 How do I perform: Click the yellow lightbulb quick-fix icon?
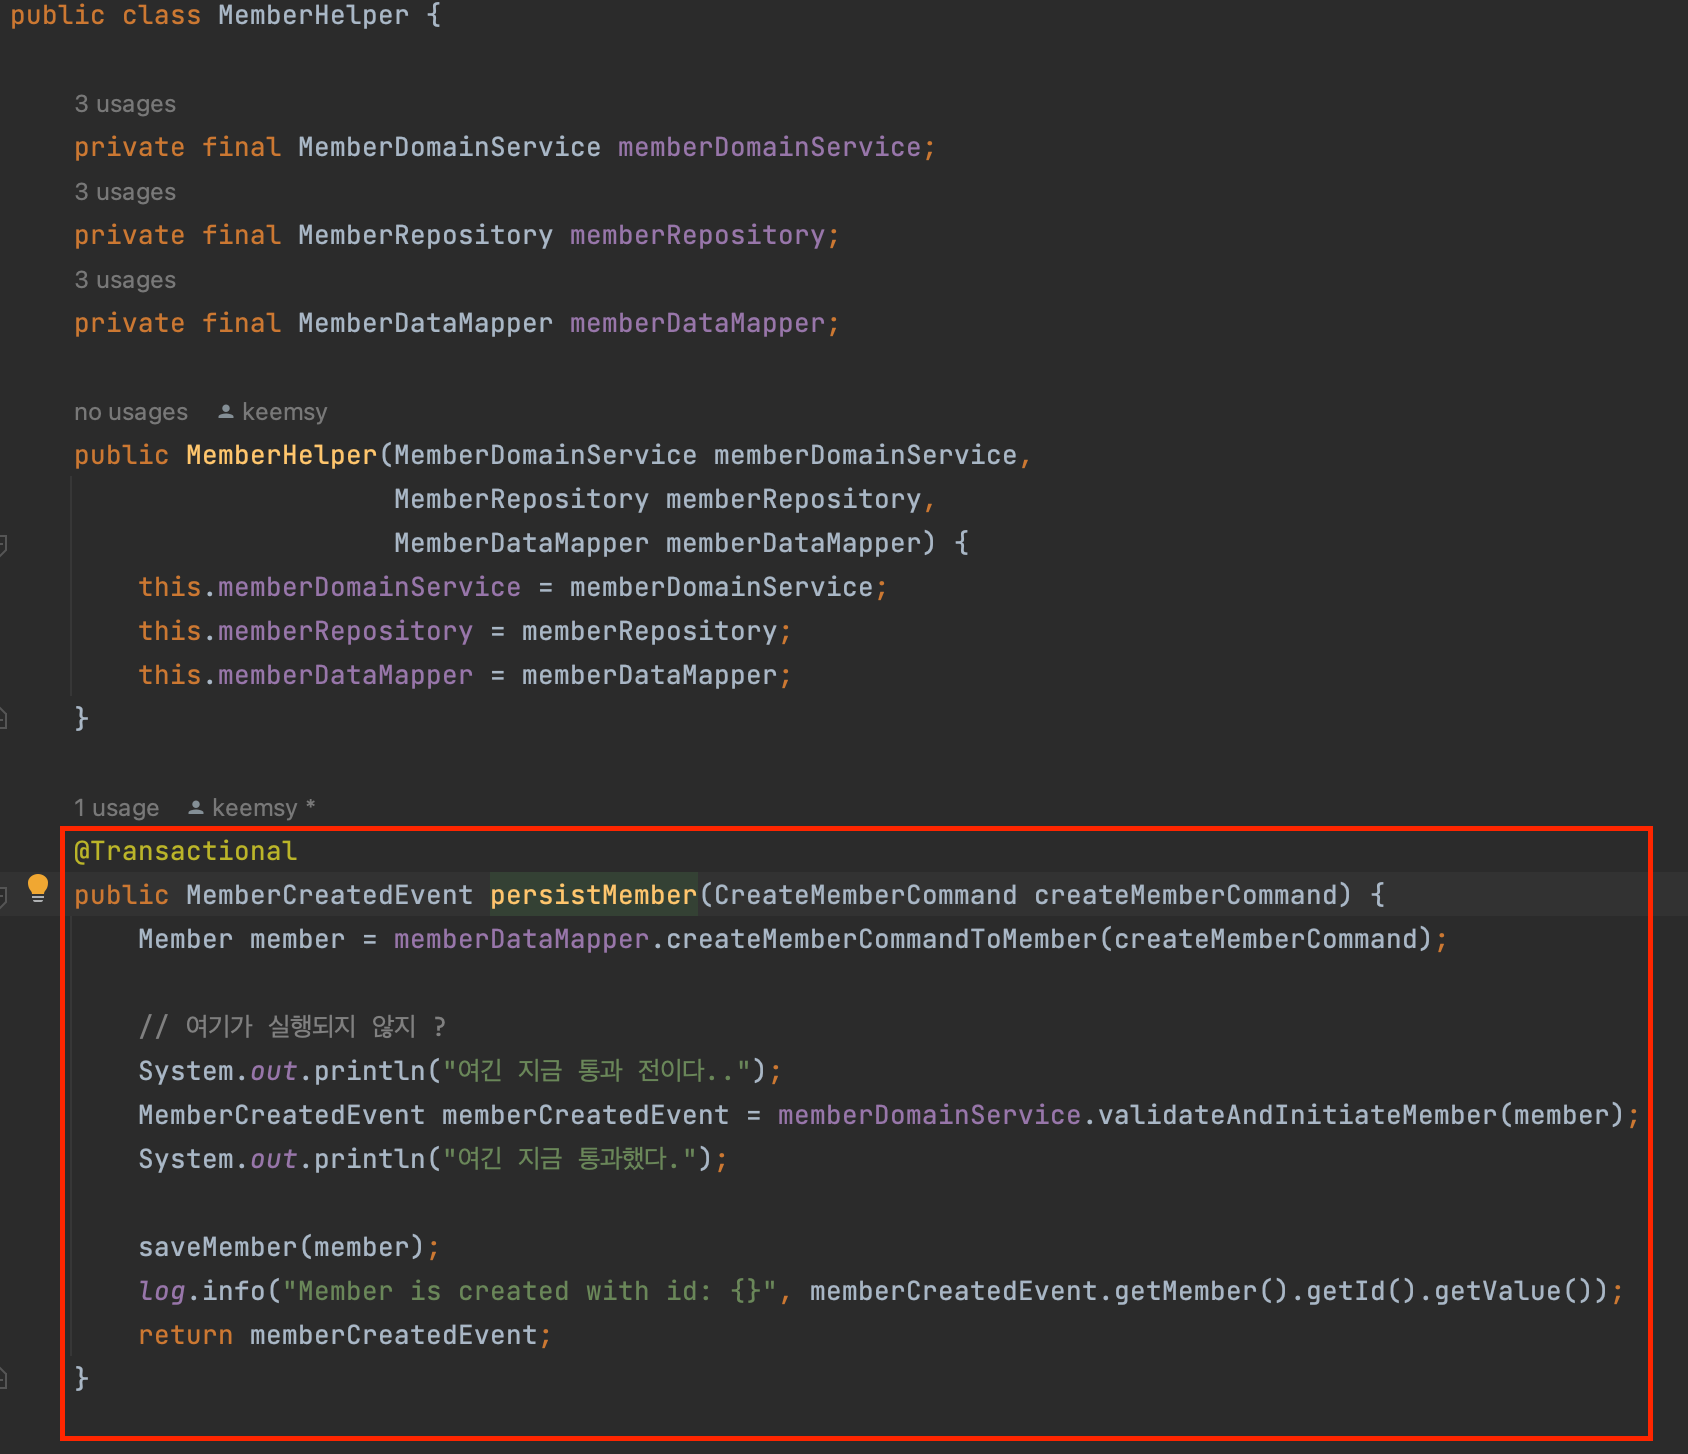coord(38,888)
